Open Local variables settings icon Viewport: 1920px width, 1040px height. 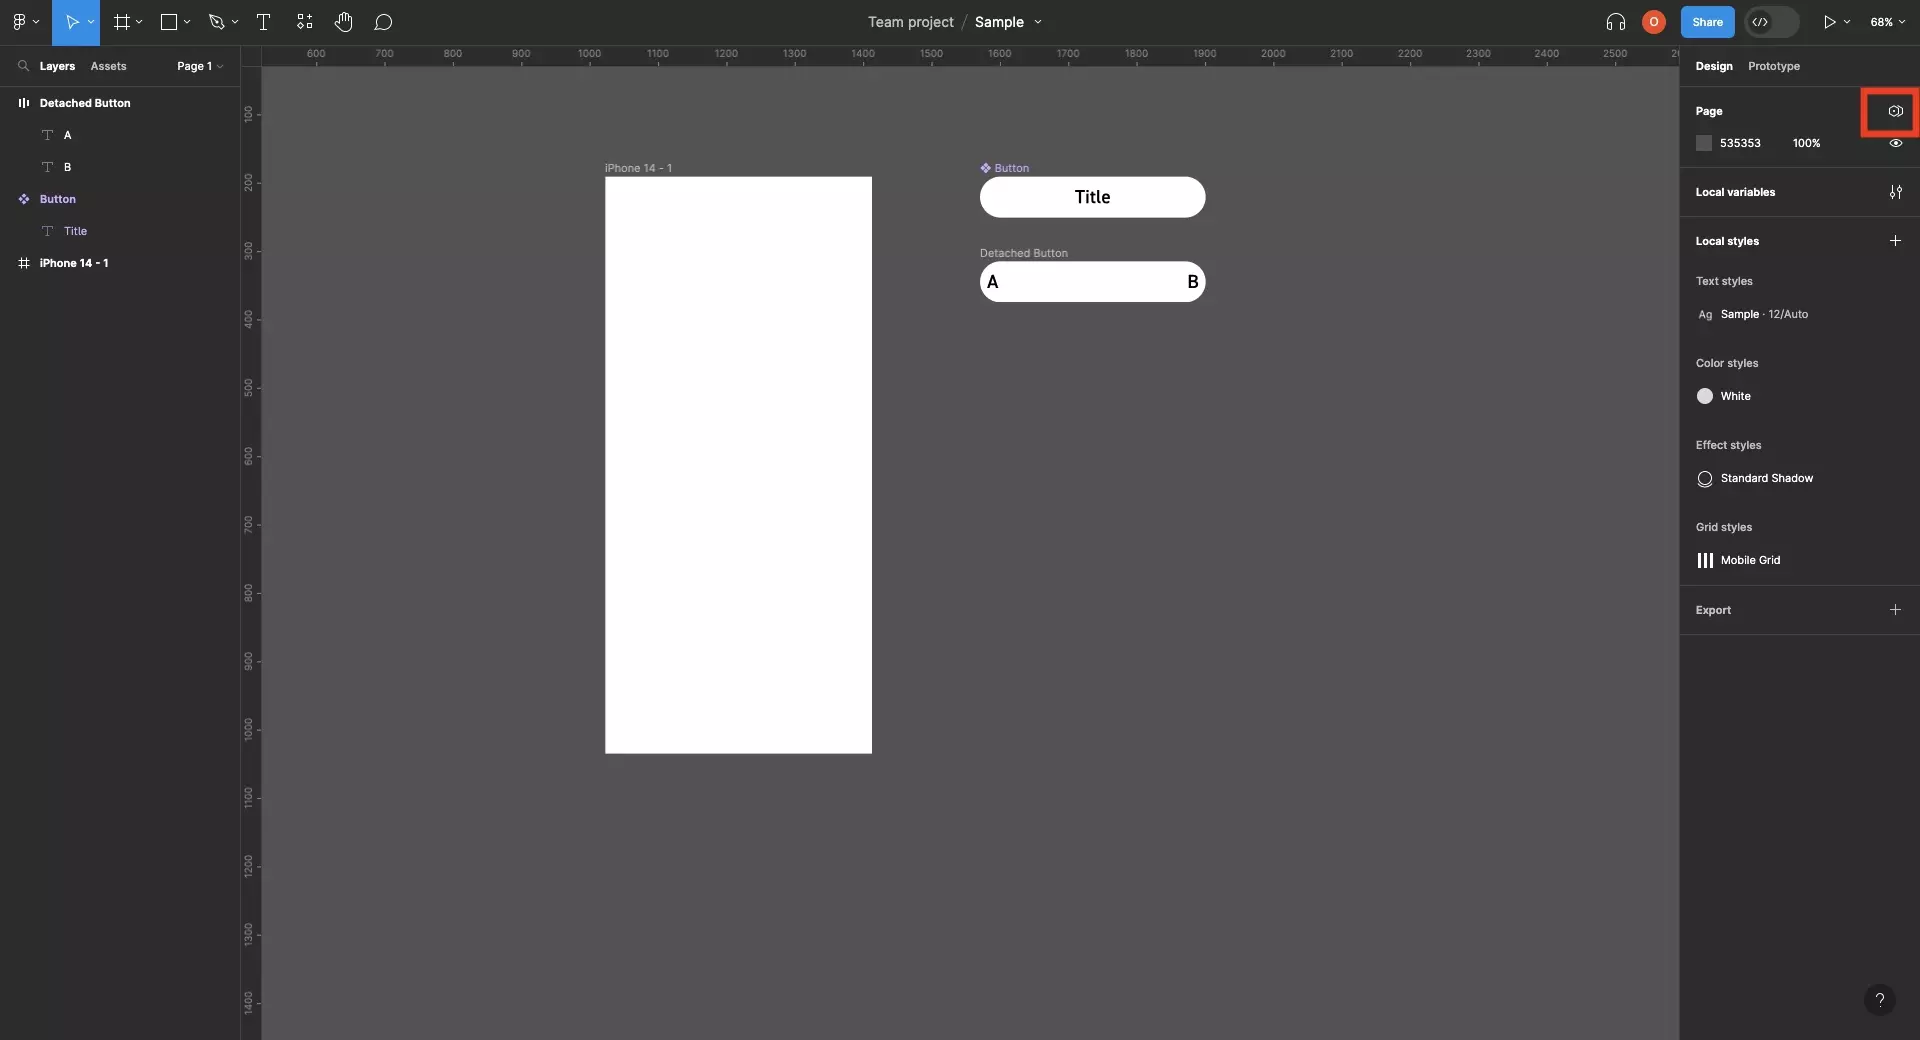(x=1895, y=192)
